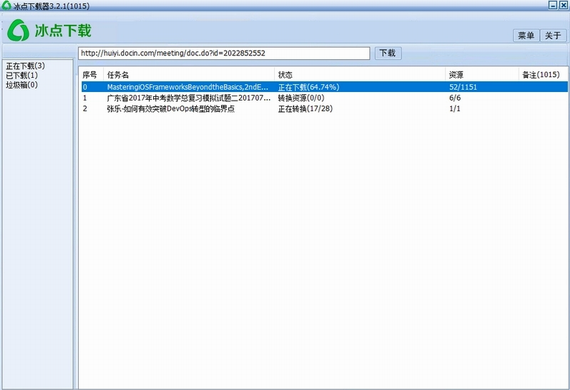The width and height of the screenshot is (570, 390).
Task: Click resource value 1/1
Action: (455, 109)
